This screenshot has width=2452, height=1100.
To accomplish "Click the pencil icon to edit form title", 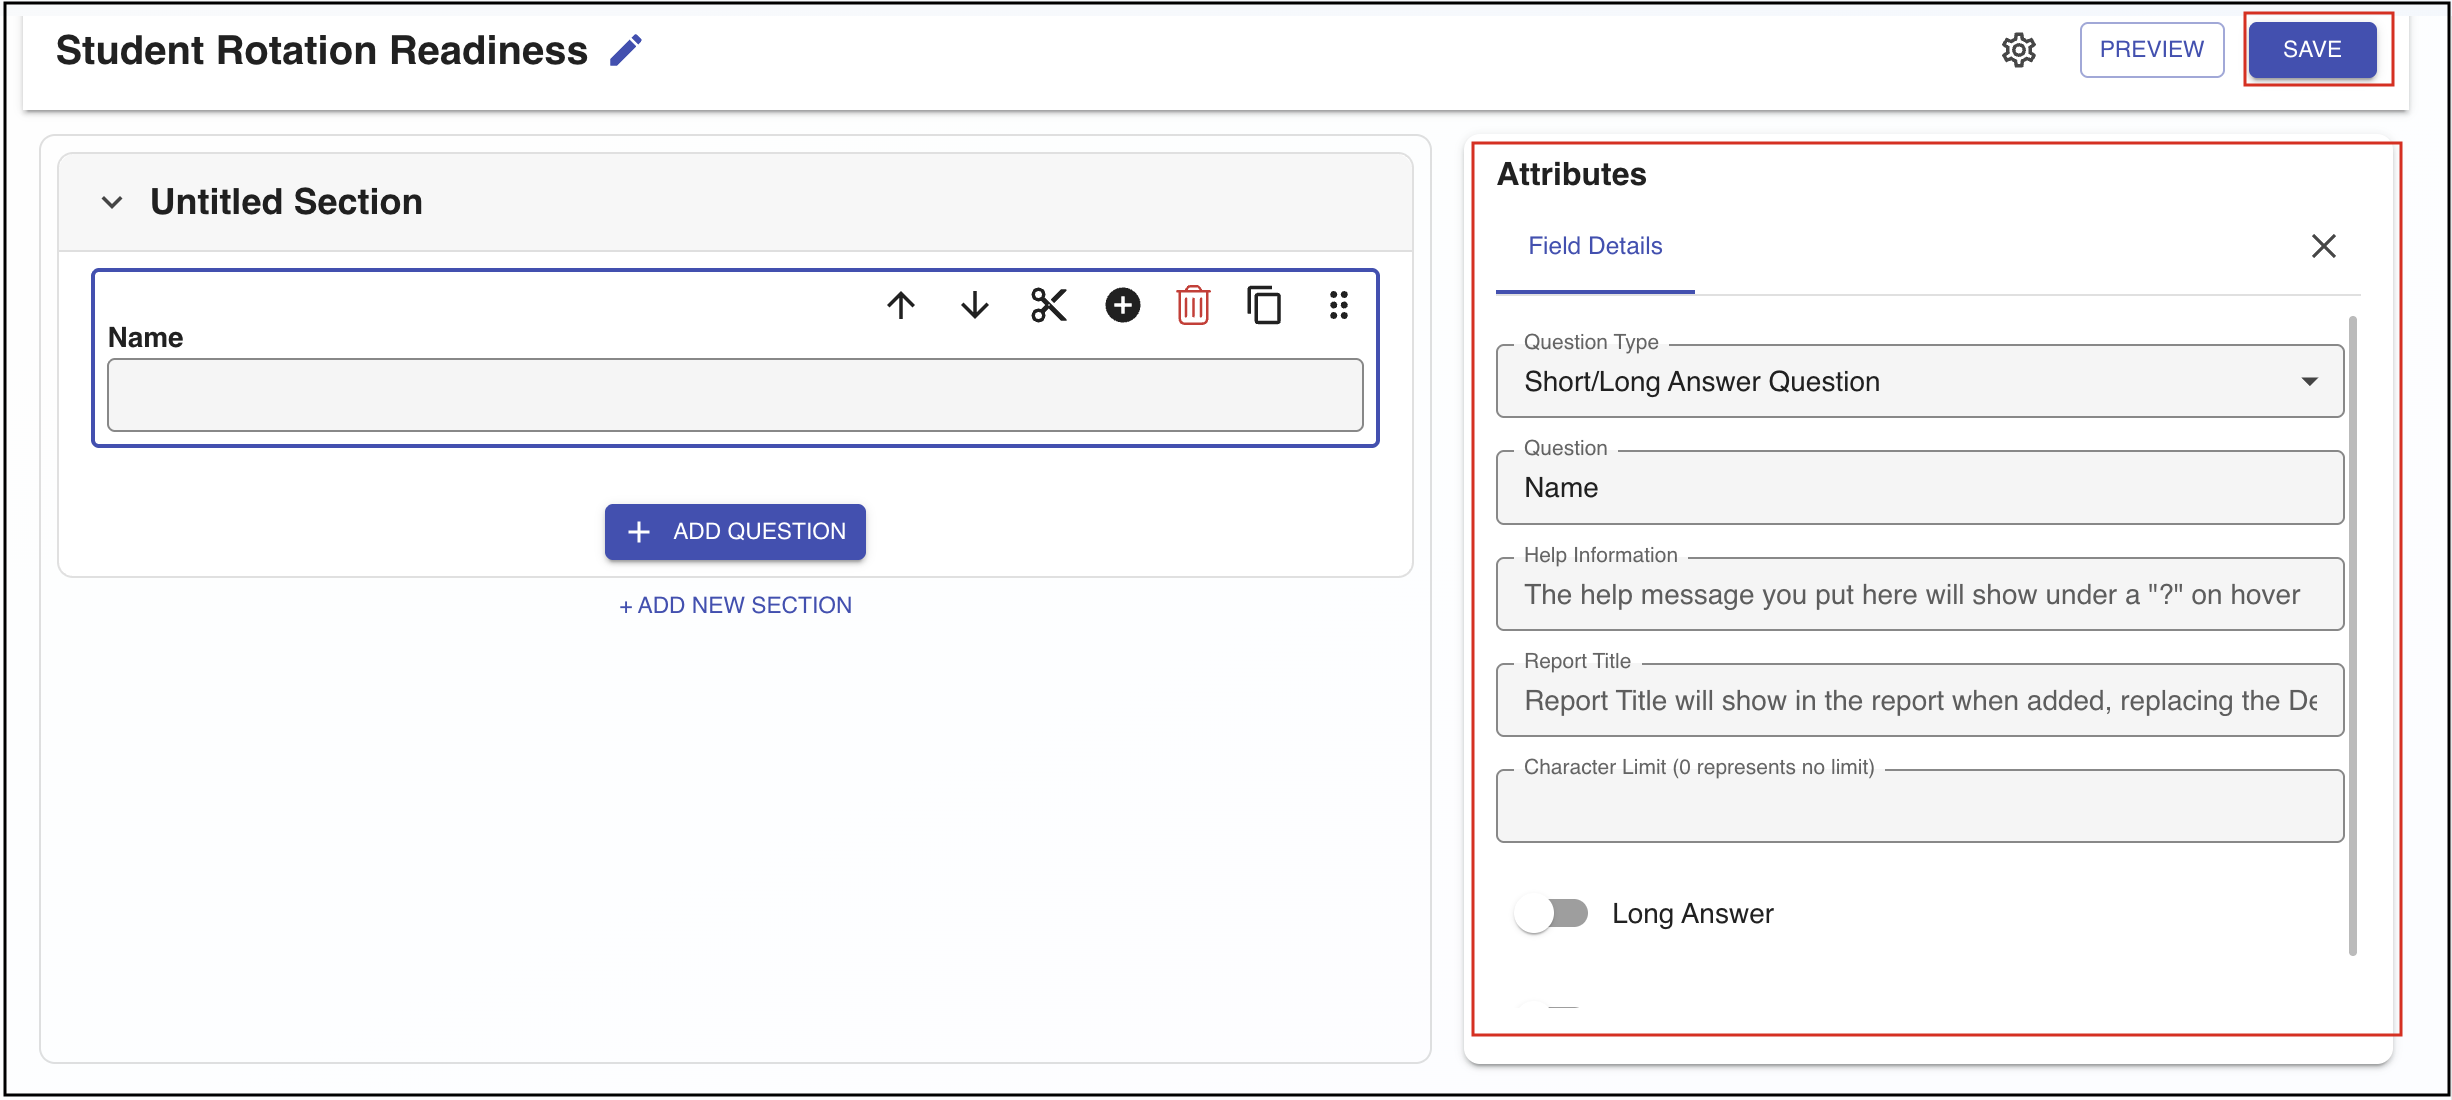I will tap(626, 50).
